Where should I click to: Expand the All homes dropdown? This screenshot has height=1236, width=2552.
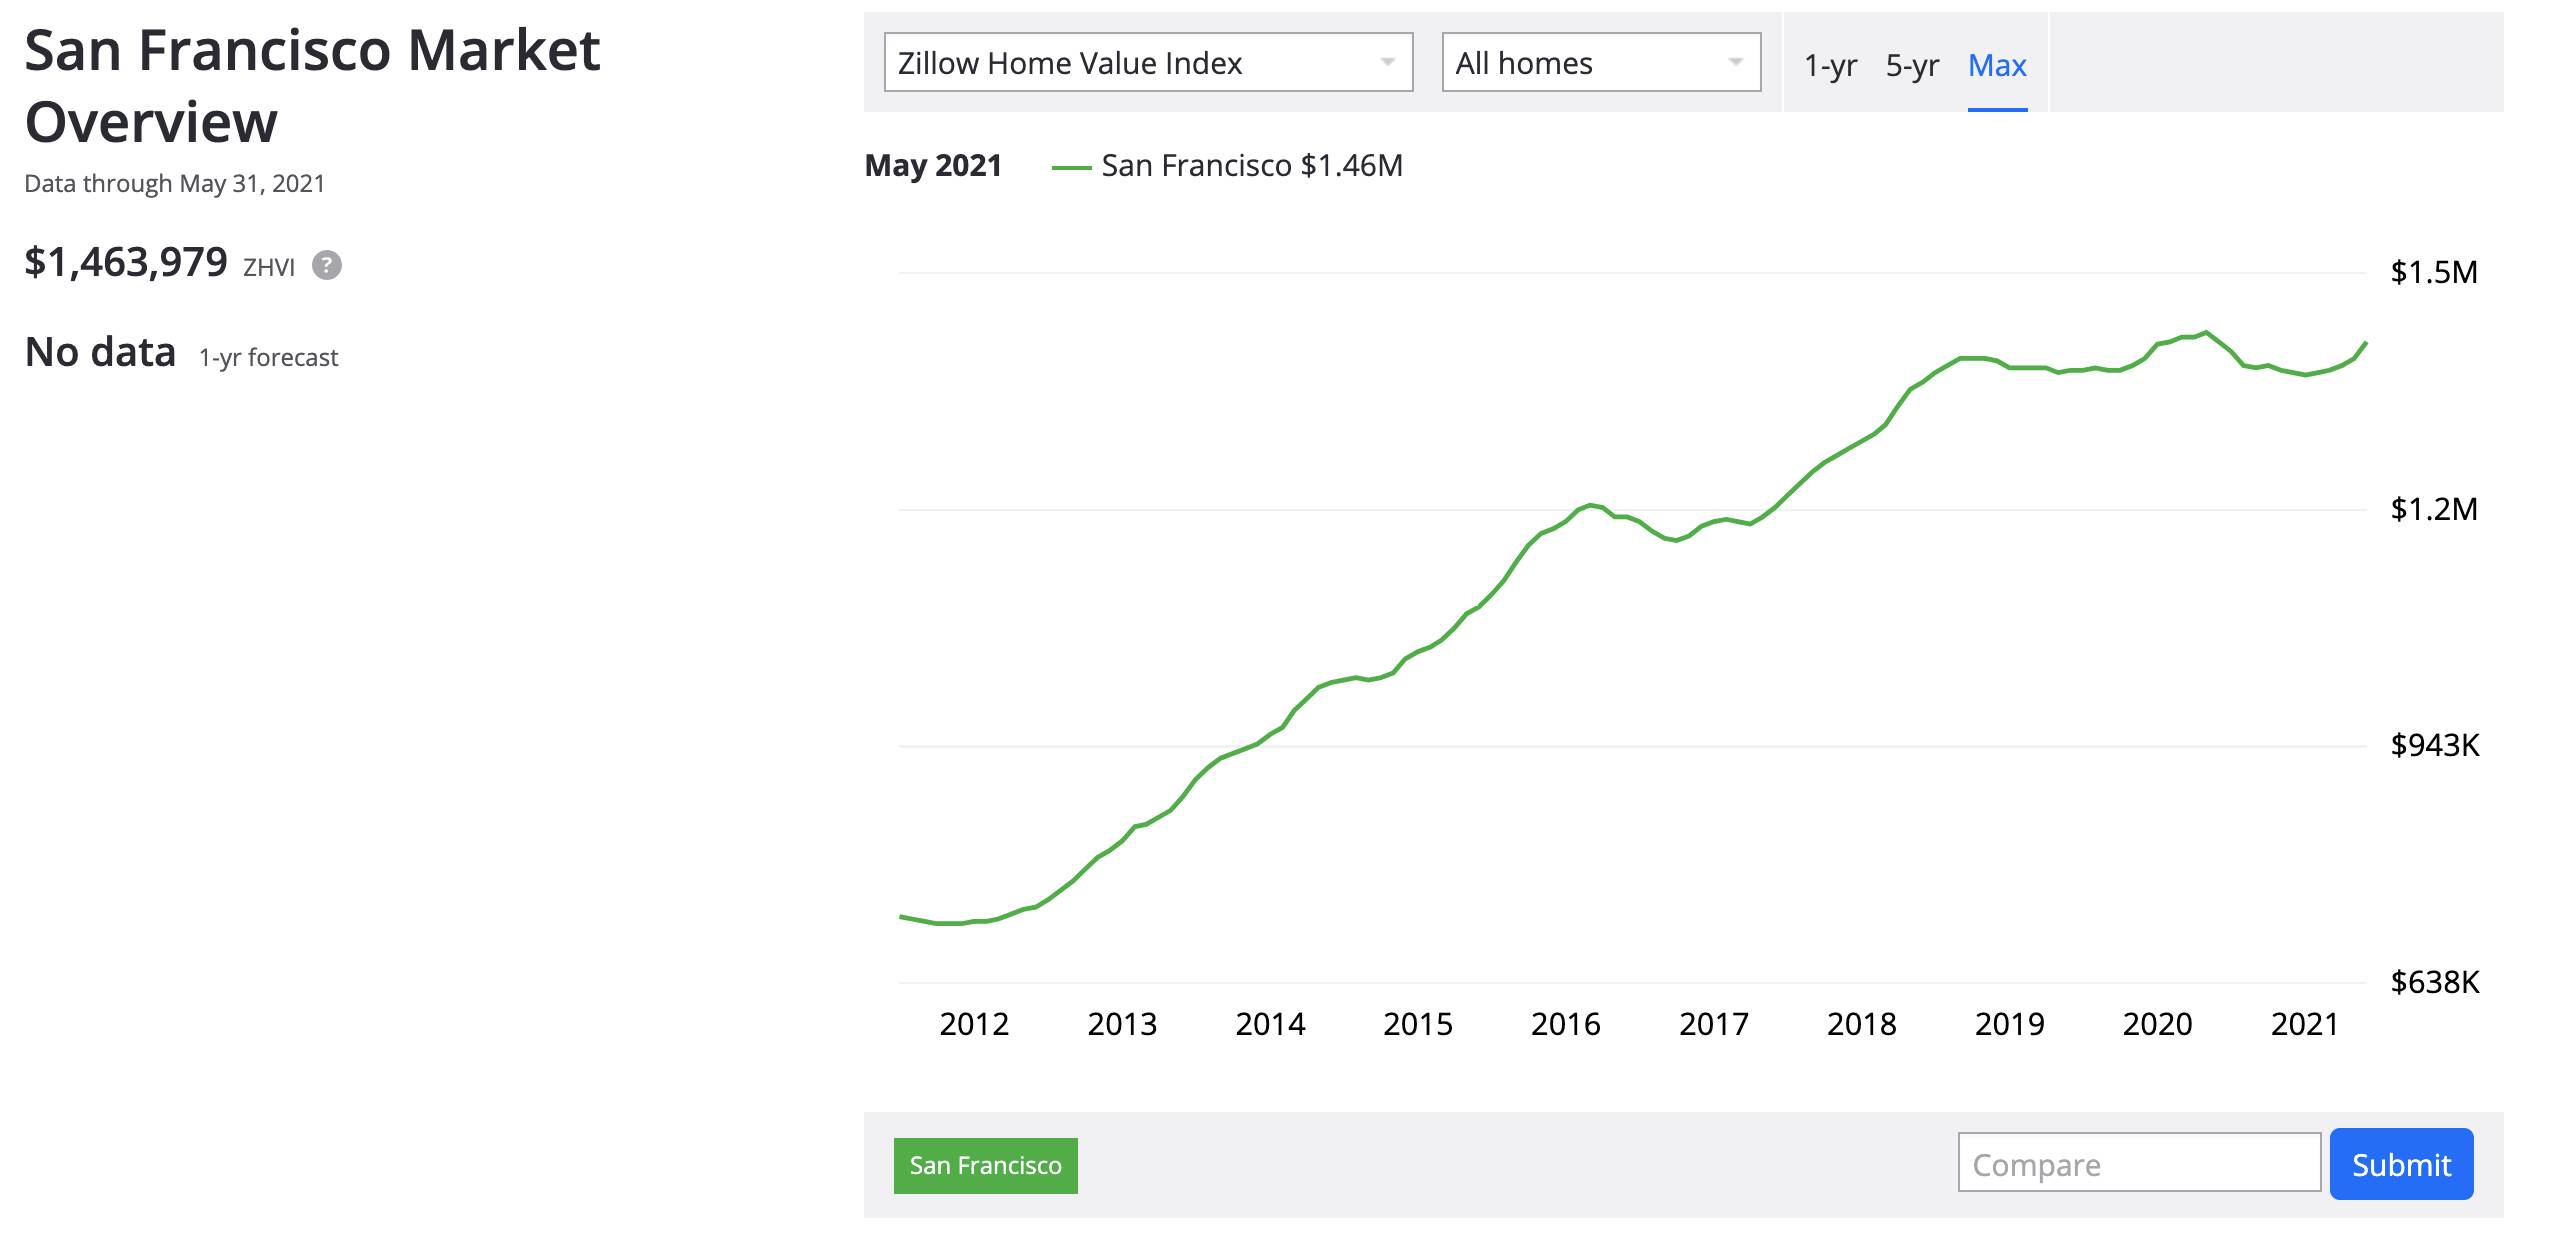point(1600,63)
